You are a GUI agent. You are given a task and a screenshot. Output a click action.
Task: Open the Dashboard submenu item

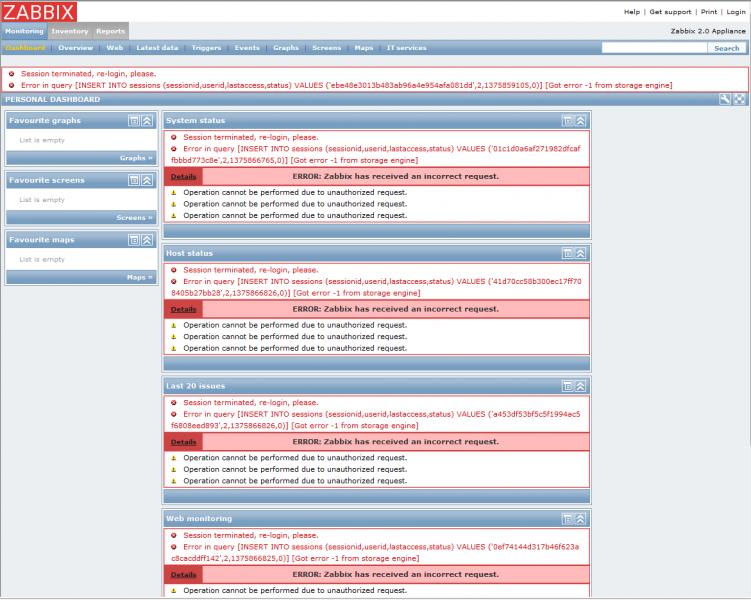coord(25,48)
